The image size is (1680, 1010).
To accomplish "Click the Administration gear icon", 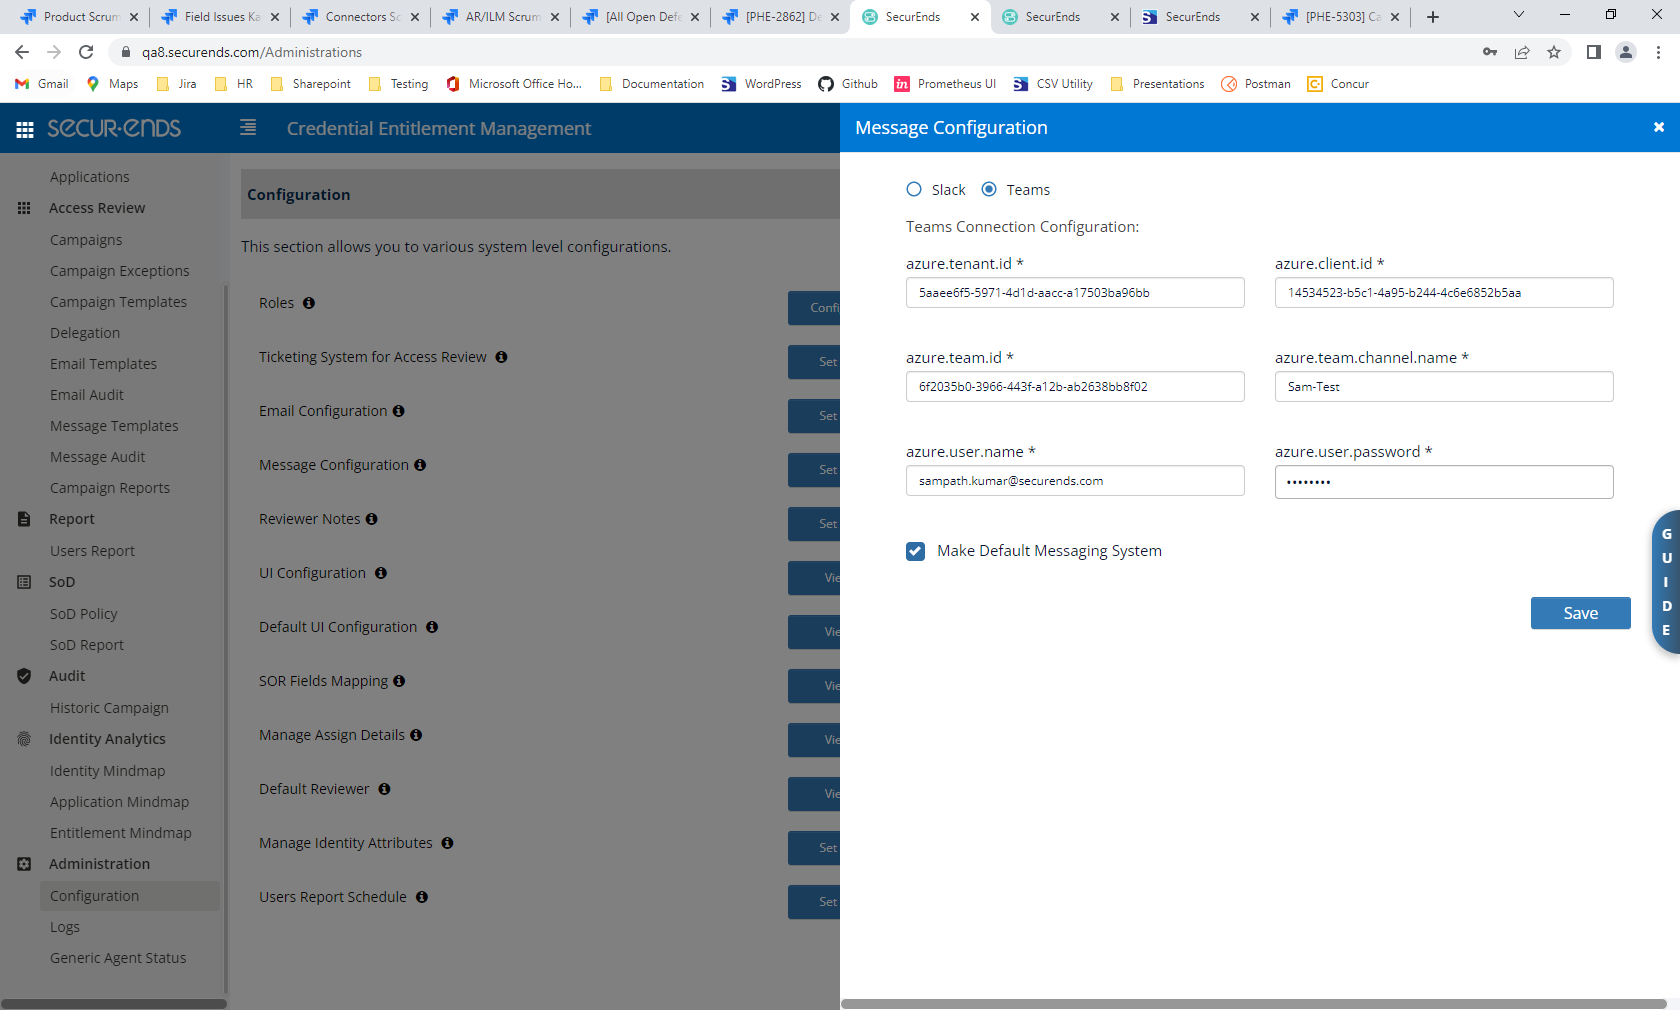I will pos(24,863).
